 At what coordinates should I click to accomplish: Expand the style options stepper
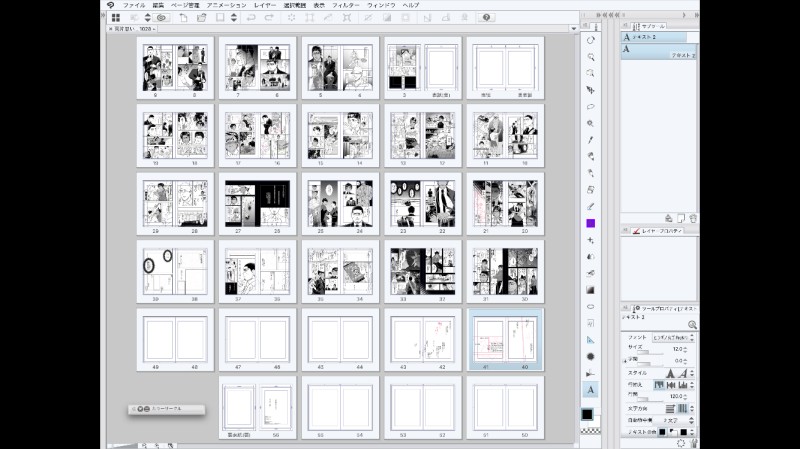(692, 373)
